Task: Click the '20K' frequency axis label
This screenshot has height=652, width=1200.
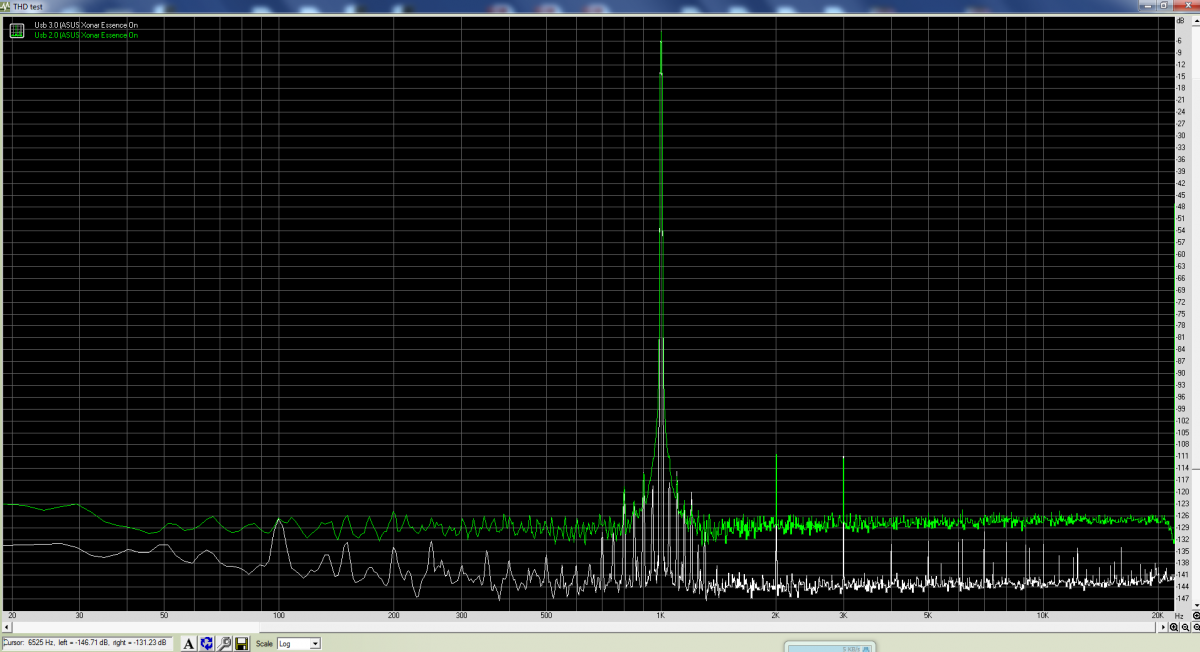Action: (x=1157, y=615)
